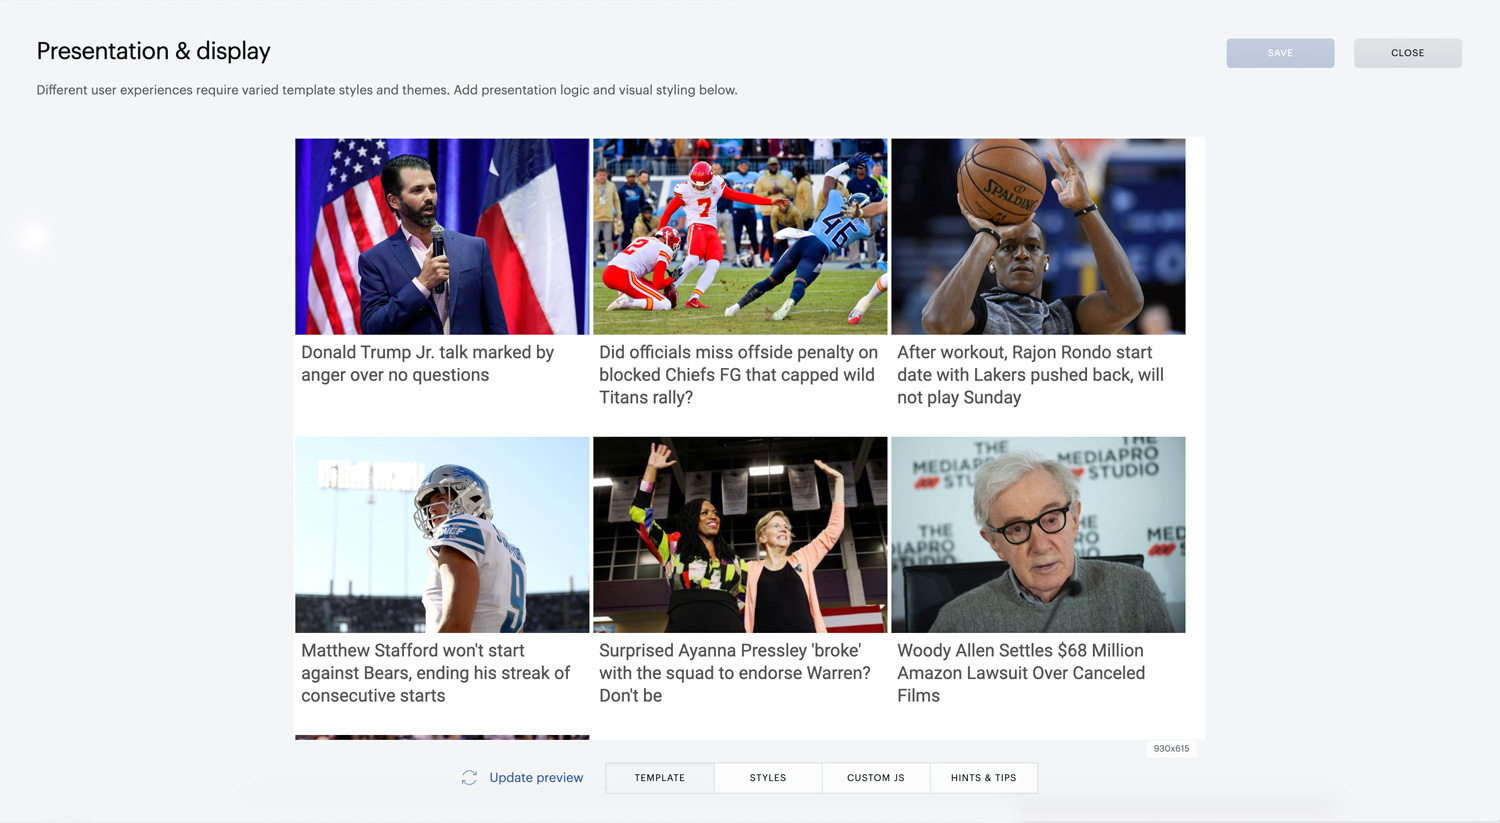Viewport: 1500px width, 823px height.
Task: Click the Save button
Action: pos(1280,53)
